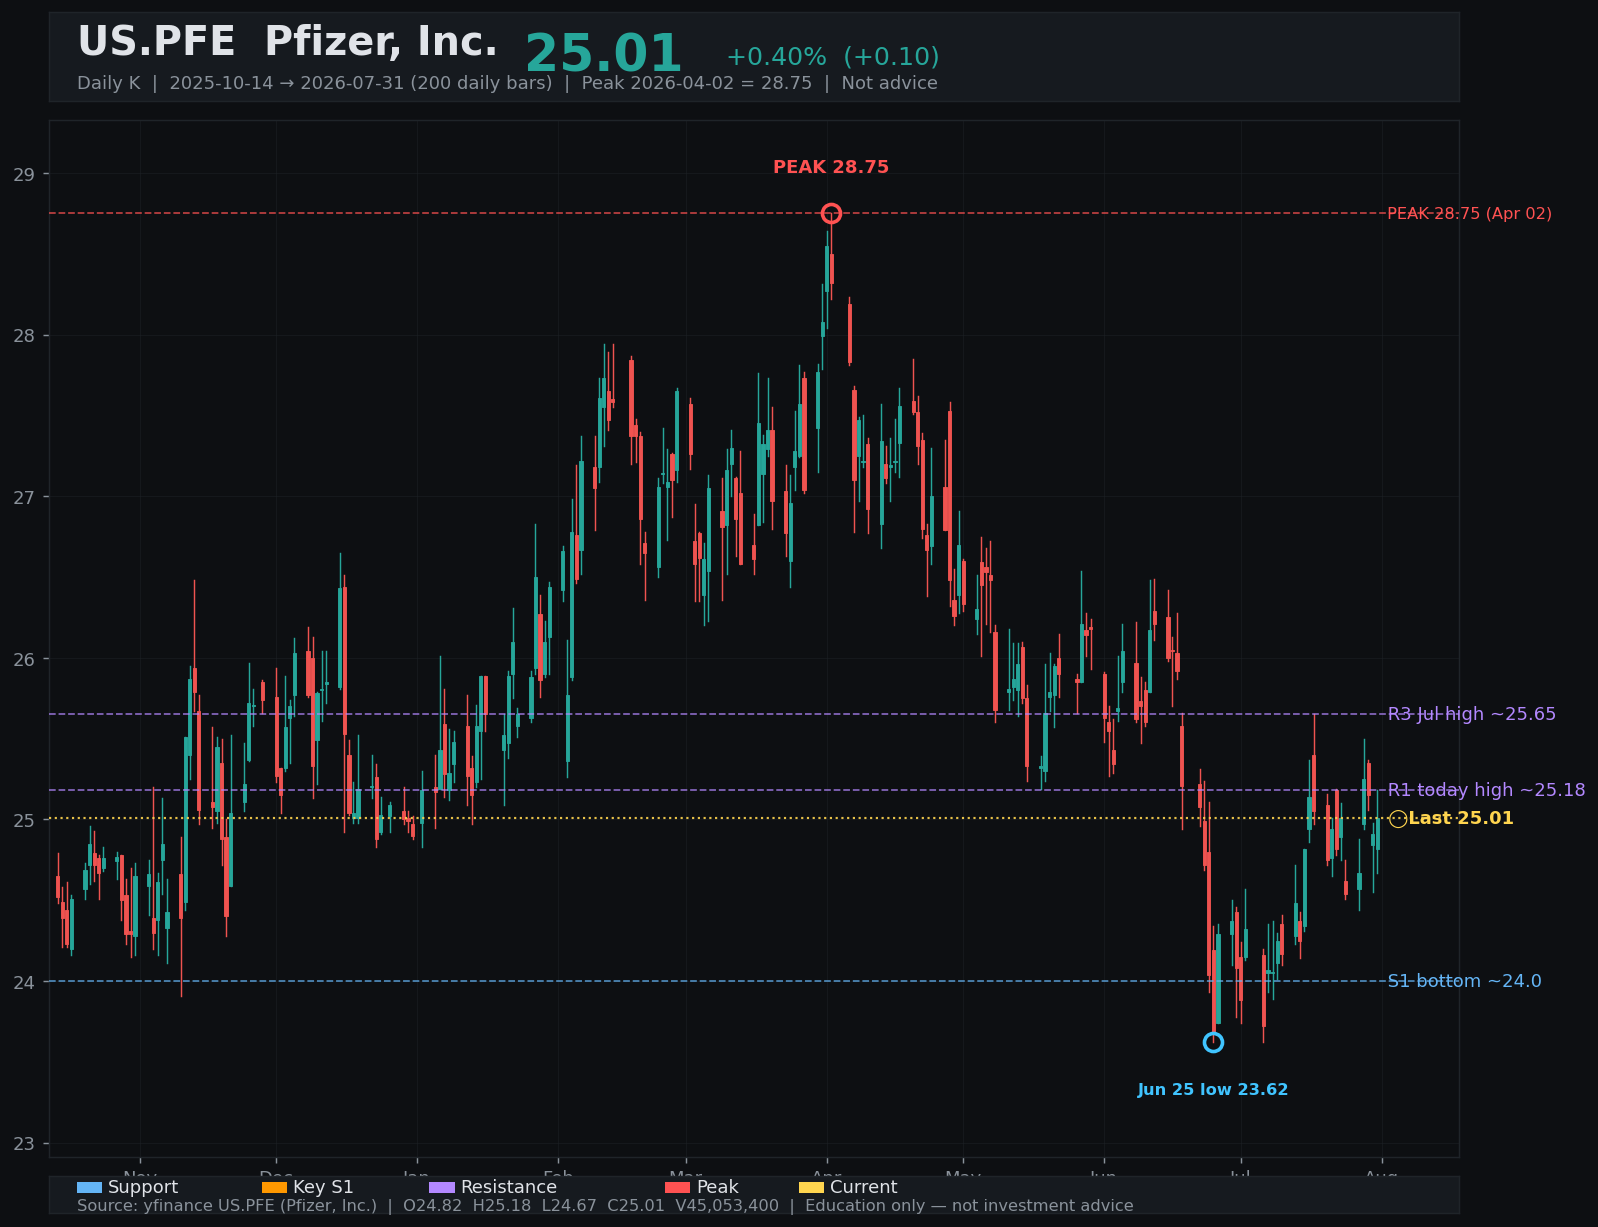The image size is (1598, 1227).
Task: Click the yellow circle marker beside Last 25.01
Action: [x=1398, y=819]
